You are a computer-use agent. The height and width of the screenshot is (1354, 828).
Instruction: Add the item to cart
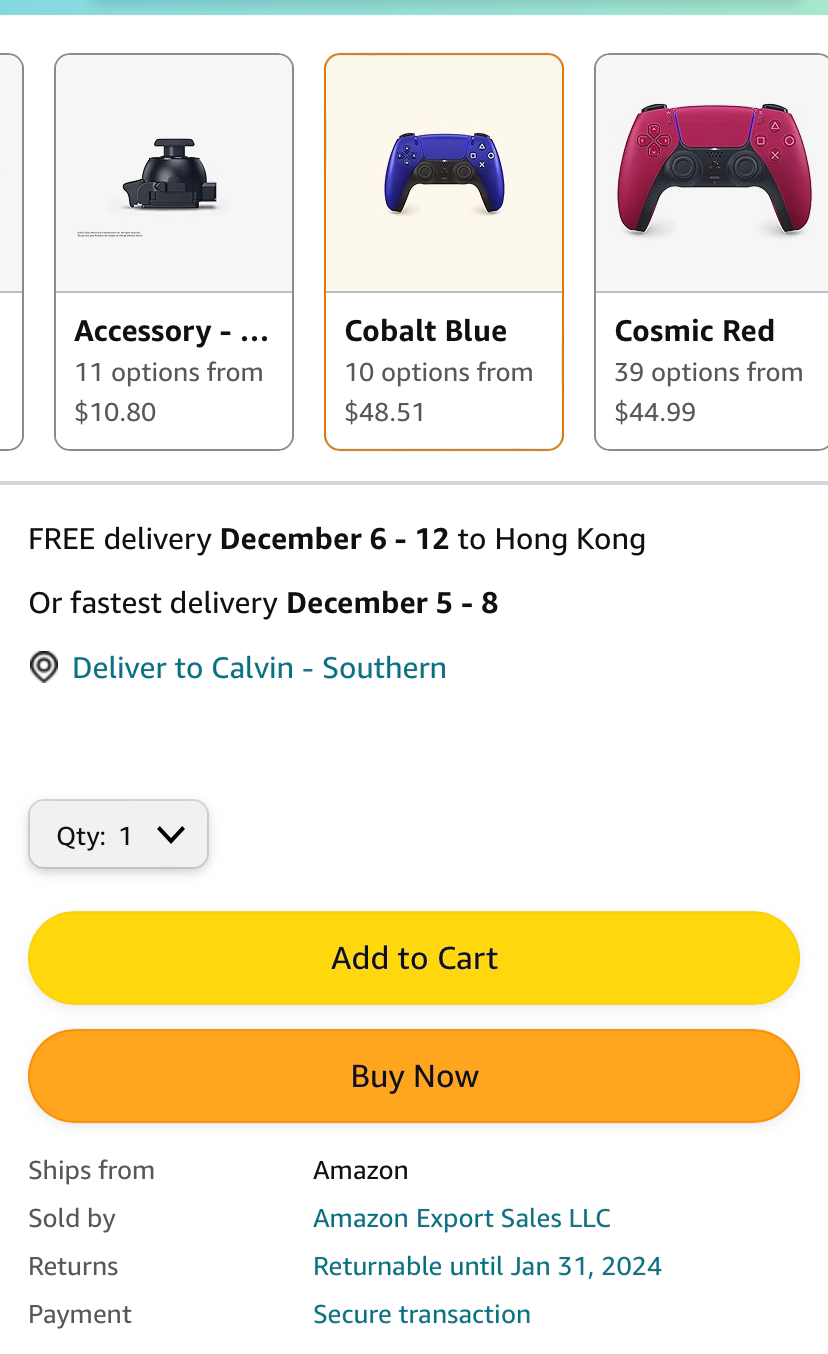[414, 958]
